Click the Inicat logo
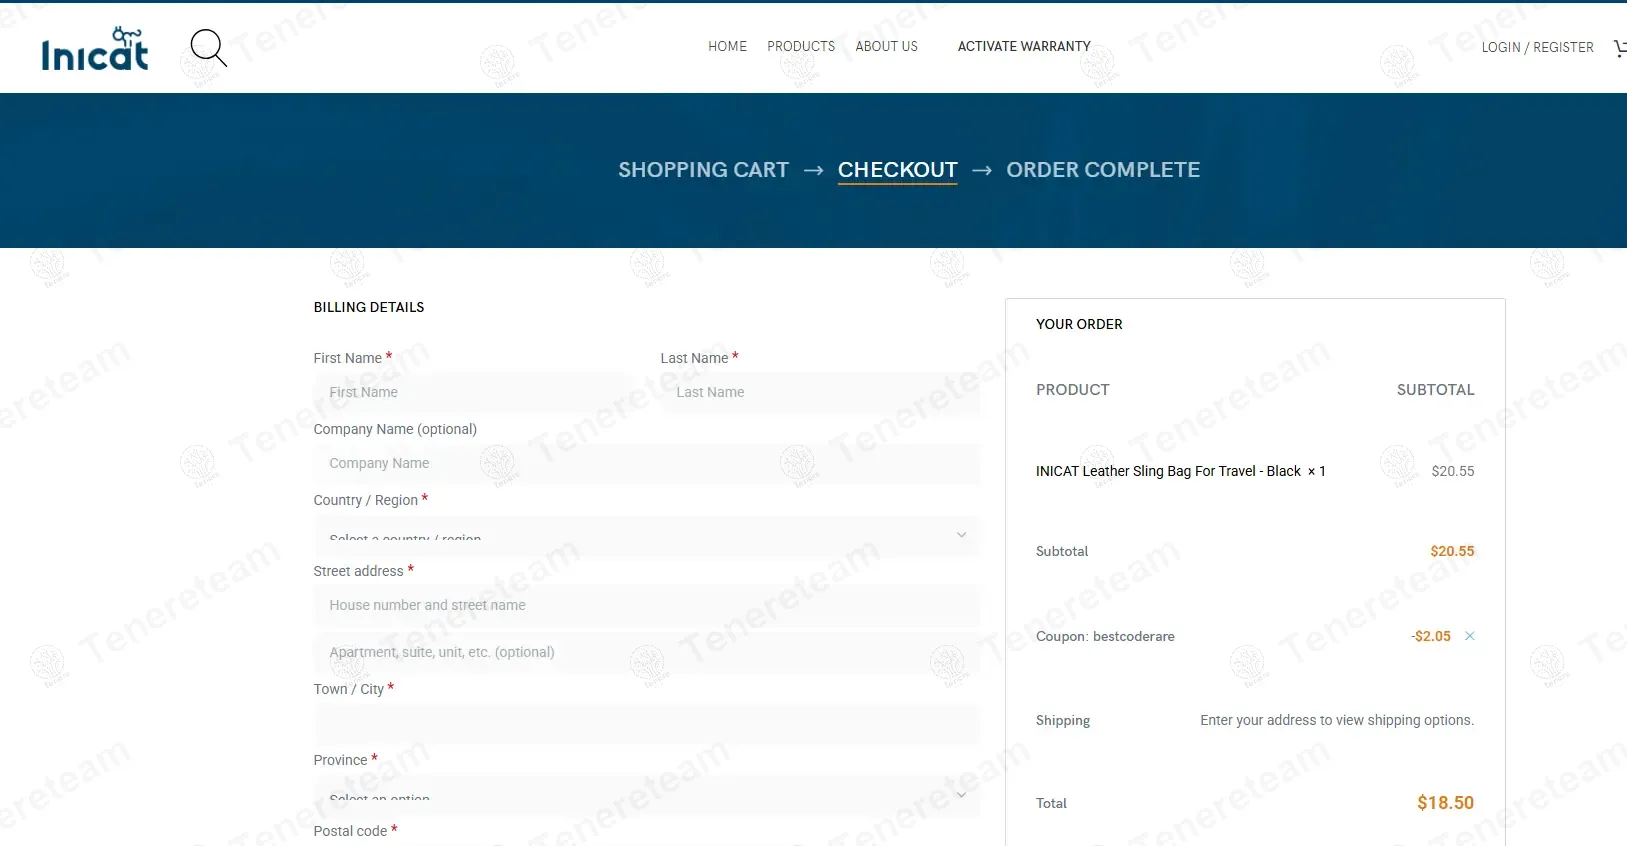 coord(95,49)
